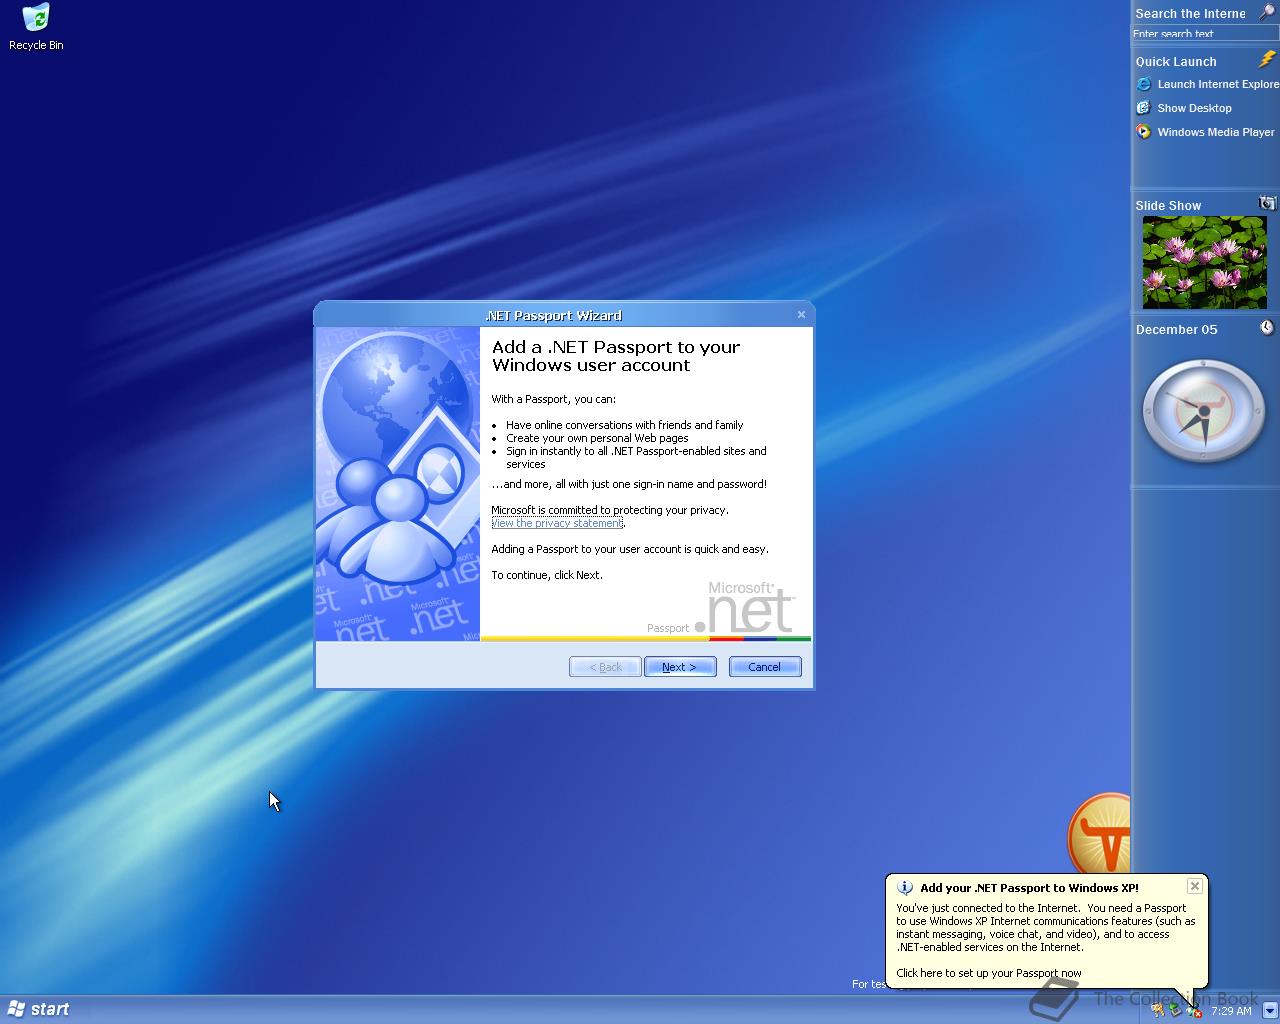
Task: Open the View the privacy statement link
Action: [557, 523]
